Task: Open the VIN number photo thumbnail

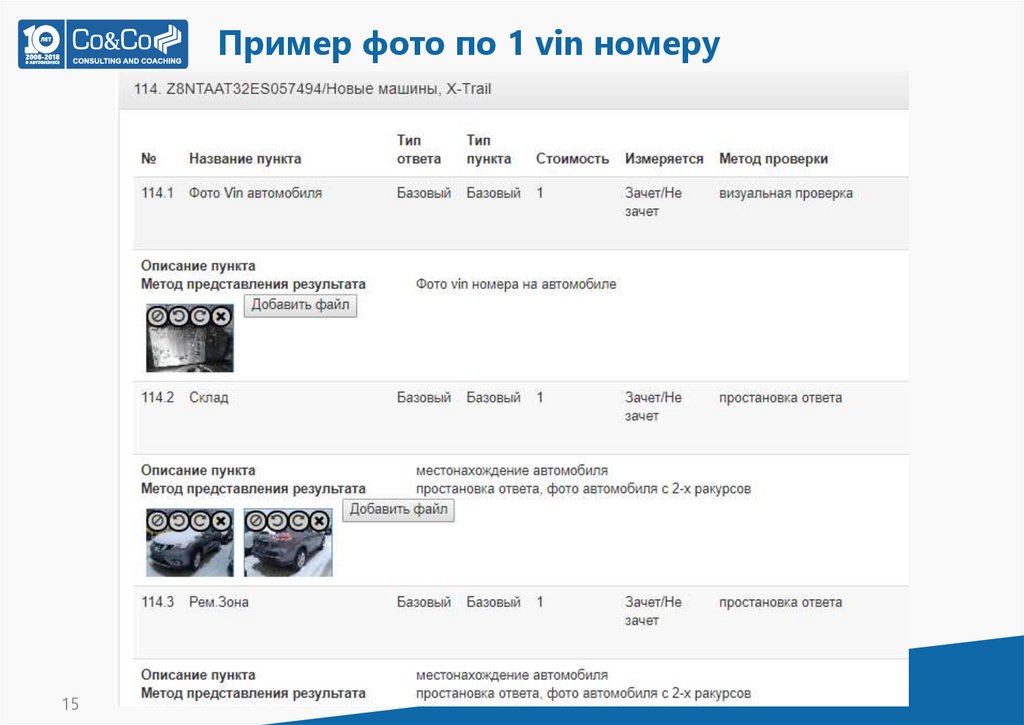Action: [190, 349]
